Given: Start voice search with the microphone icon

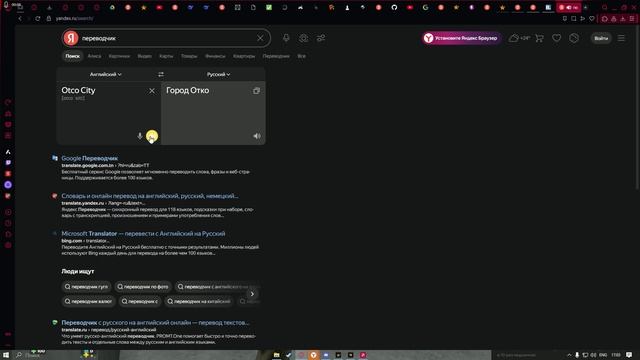Looking at the screenshot, I should click(286, 38).
